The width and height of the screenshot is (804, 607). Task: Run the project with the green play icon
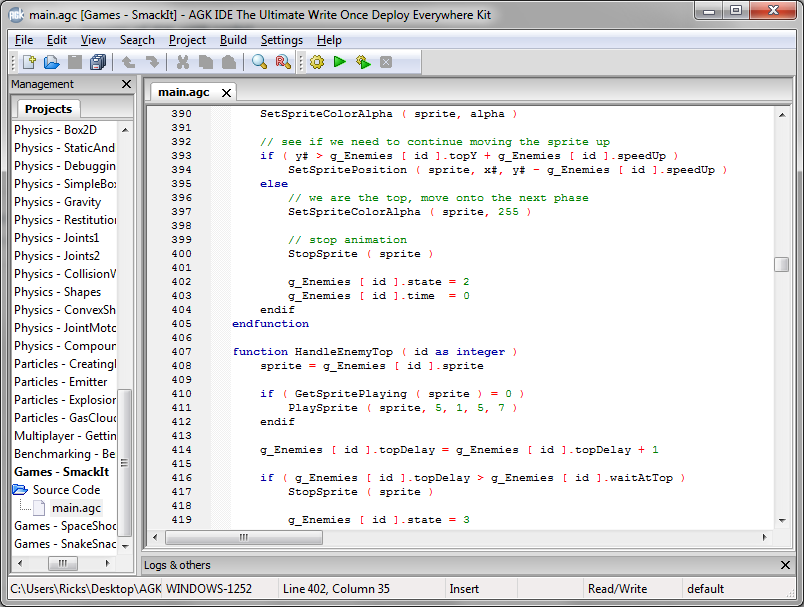click(339, 62)
